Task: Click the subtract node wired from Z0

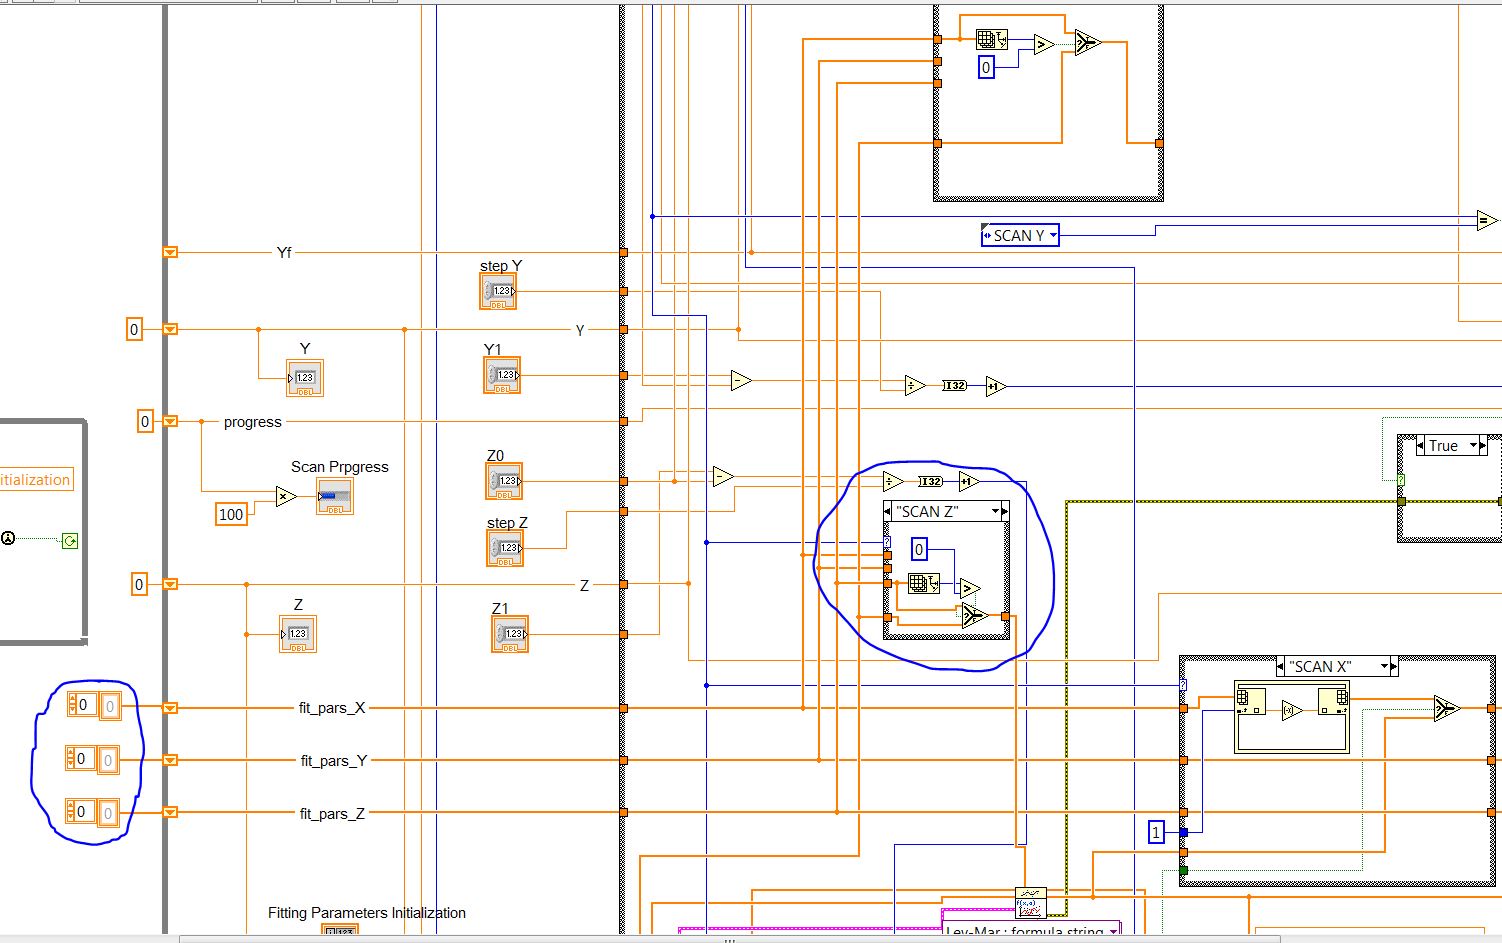Action: 722,477
